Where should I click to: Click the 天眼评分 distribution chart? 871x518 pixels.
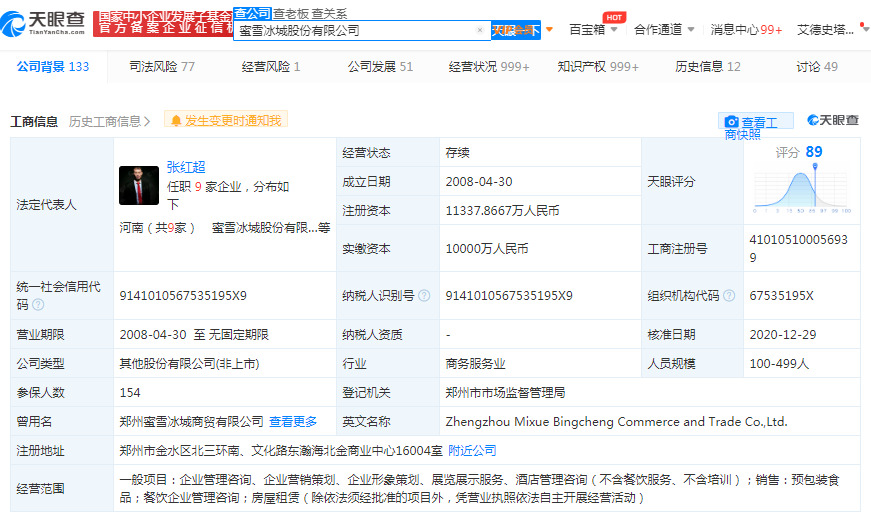click(802, 190)
